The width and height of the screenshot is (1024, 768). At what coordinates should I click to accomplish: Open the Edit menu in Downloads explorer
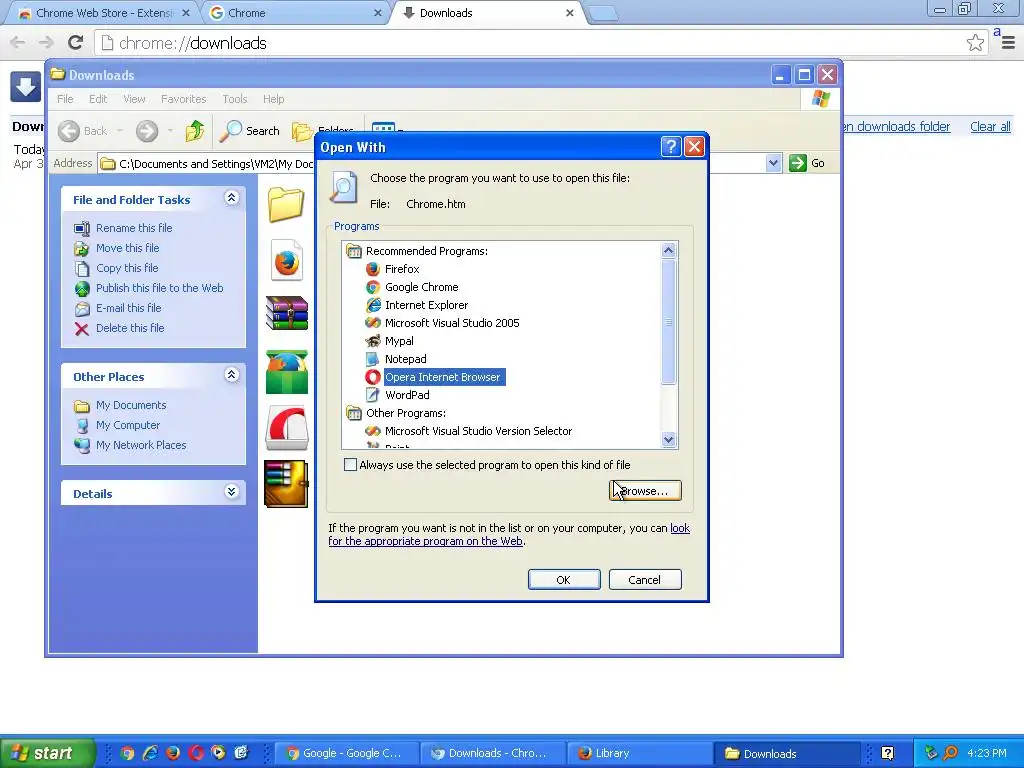98,99
